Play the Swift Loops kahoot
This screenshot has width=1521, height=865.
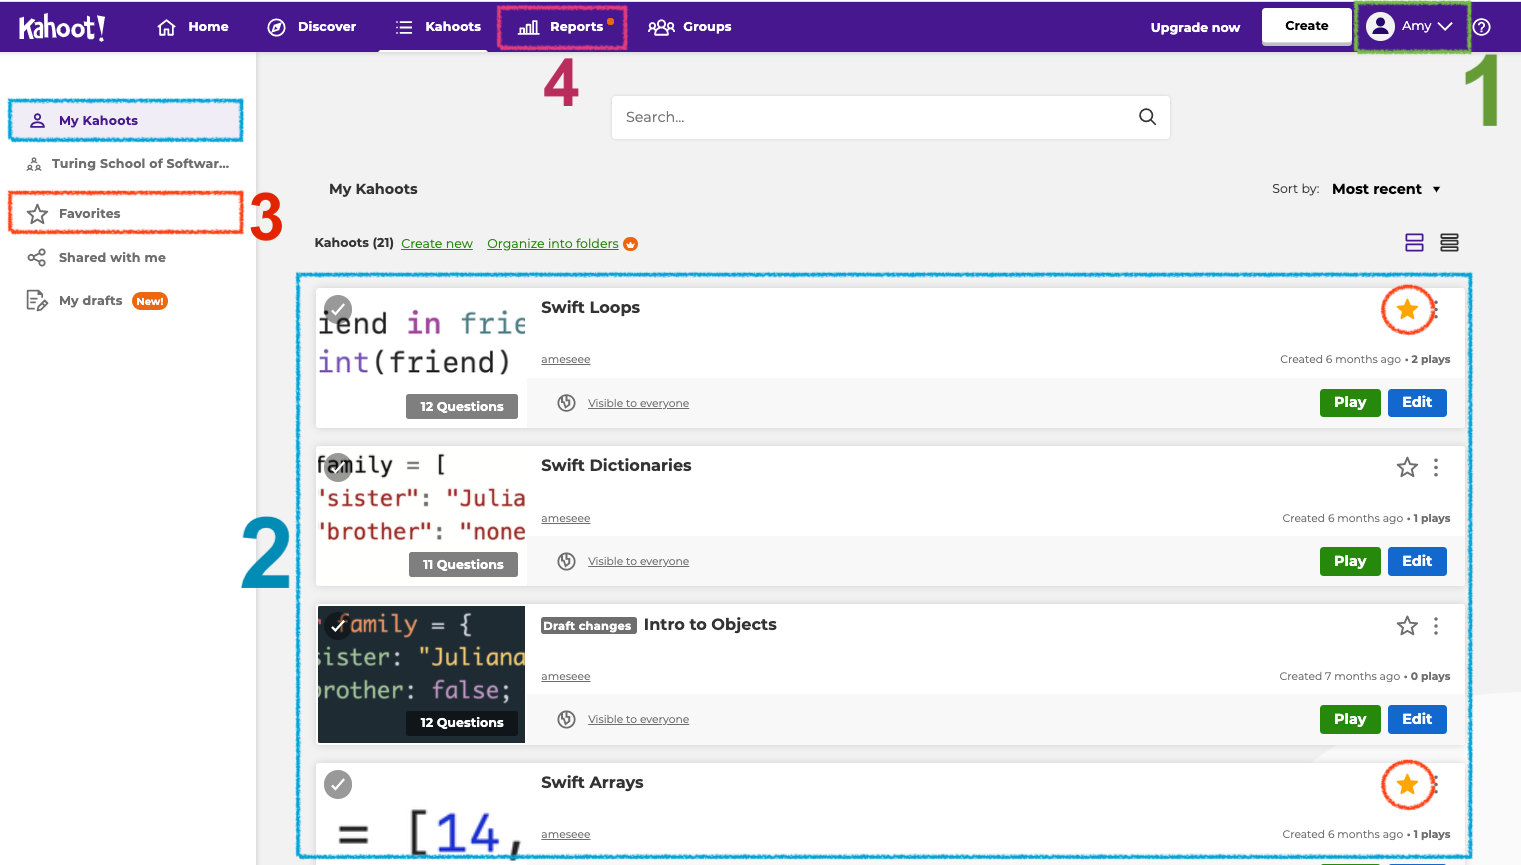point(1350,403)
